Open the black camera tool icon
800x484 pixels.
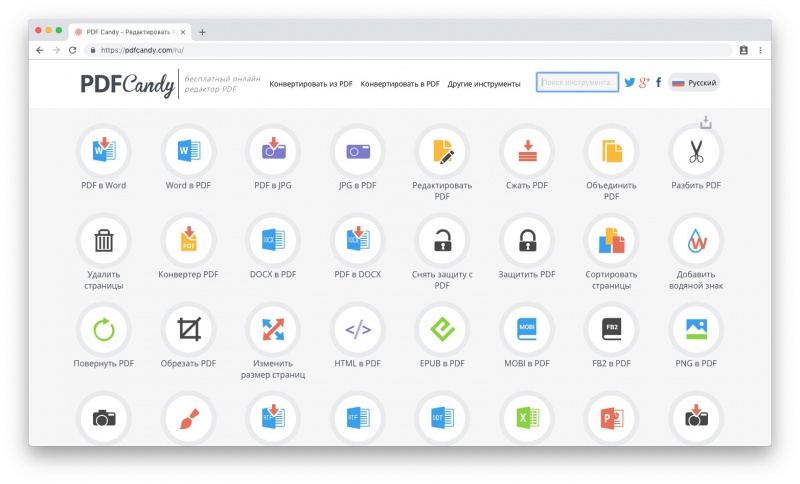coord(104,418)
